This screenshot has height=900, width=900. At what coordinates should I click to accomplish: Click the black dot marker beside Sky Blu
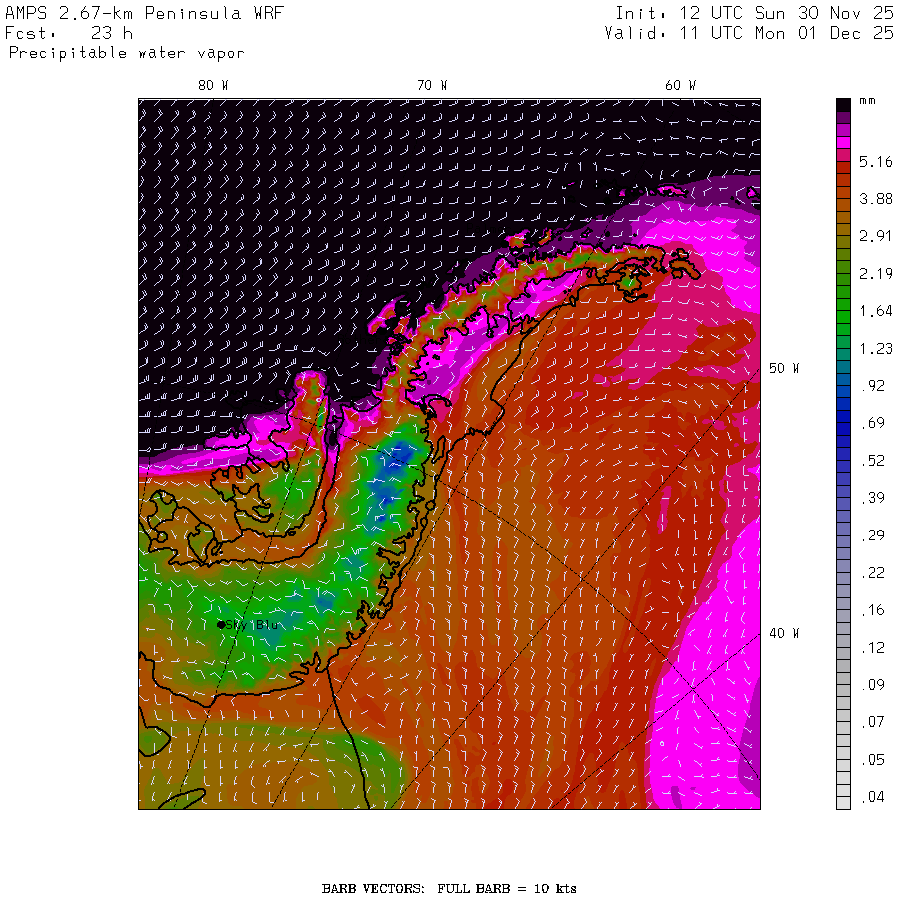pyautogui.click(x=221, y=624)
